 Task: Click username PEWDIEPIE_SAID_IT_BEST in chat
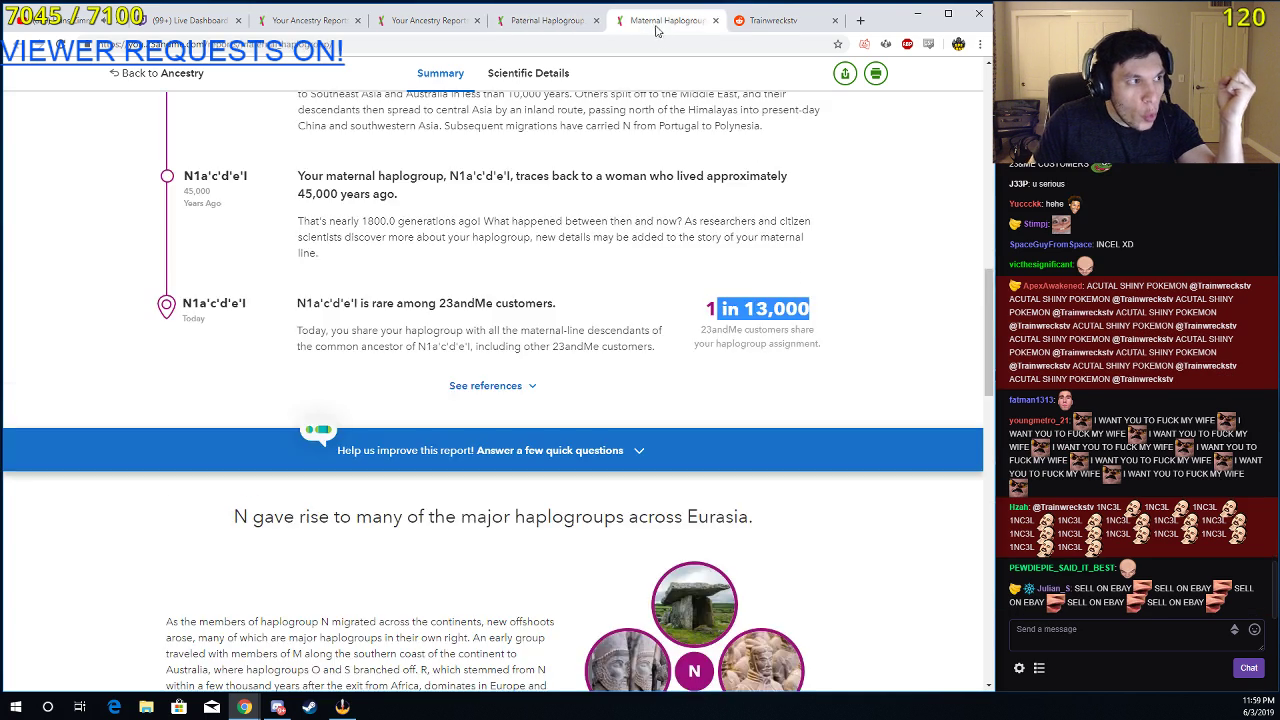(x=1062, y=568)
